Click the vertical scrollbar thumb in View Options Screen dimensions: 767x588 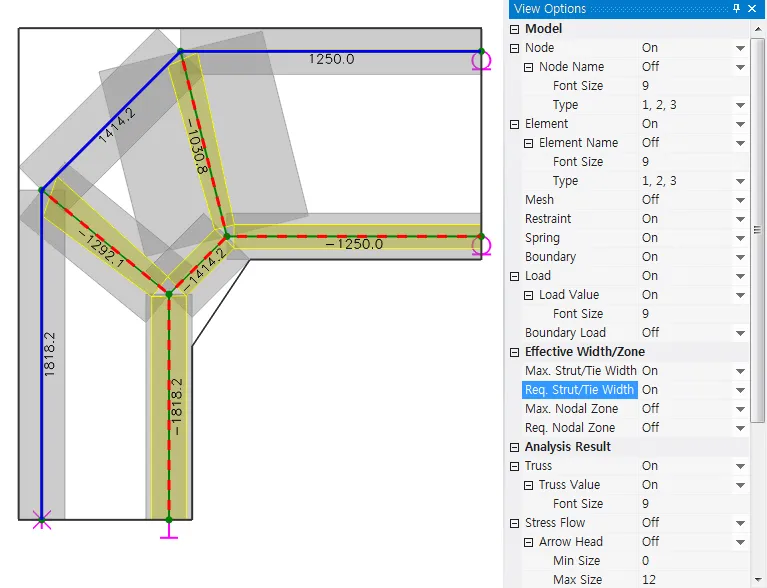758,230
